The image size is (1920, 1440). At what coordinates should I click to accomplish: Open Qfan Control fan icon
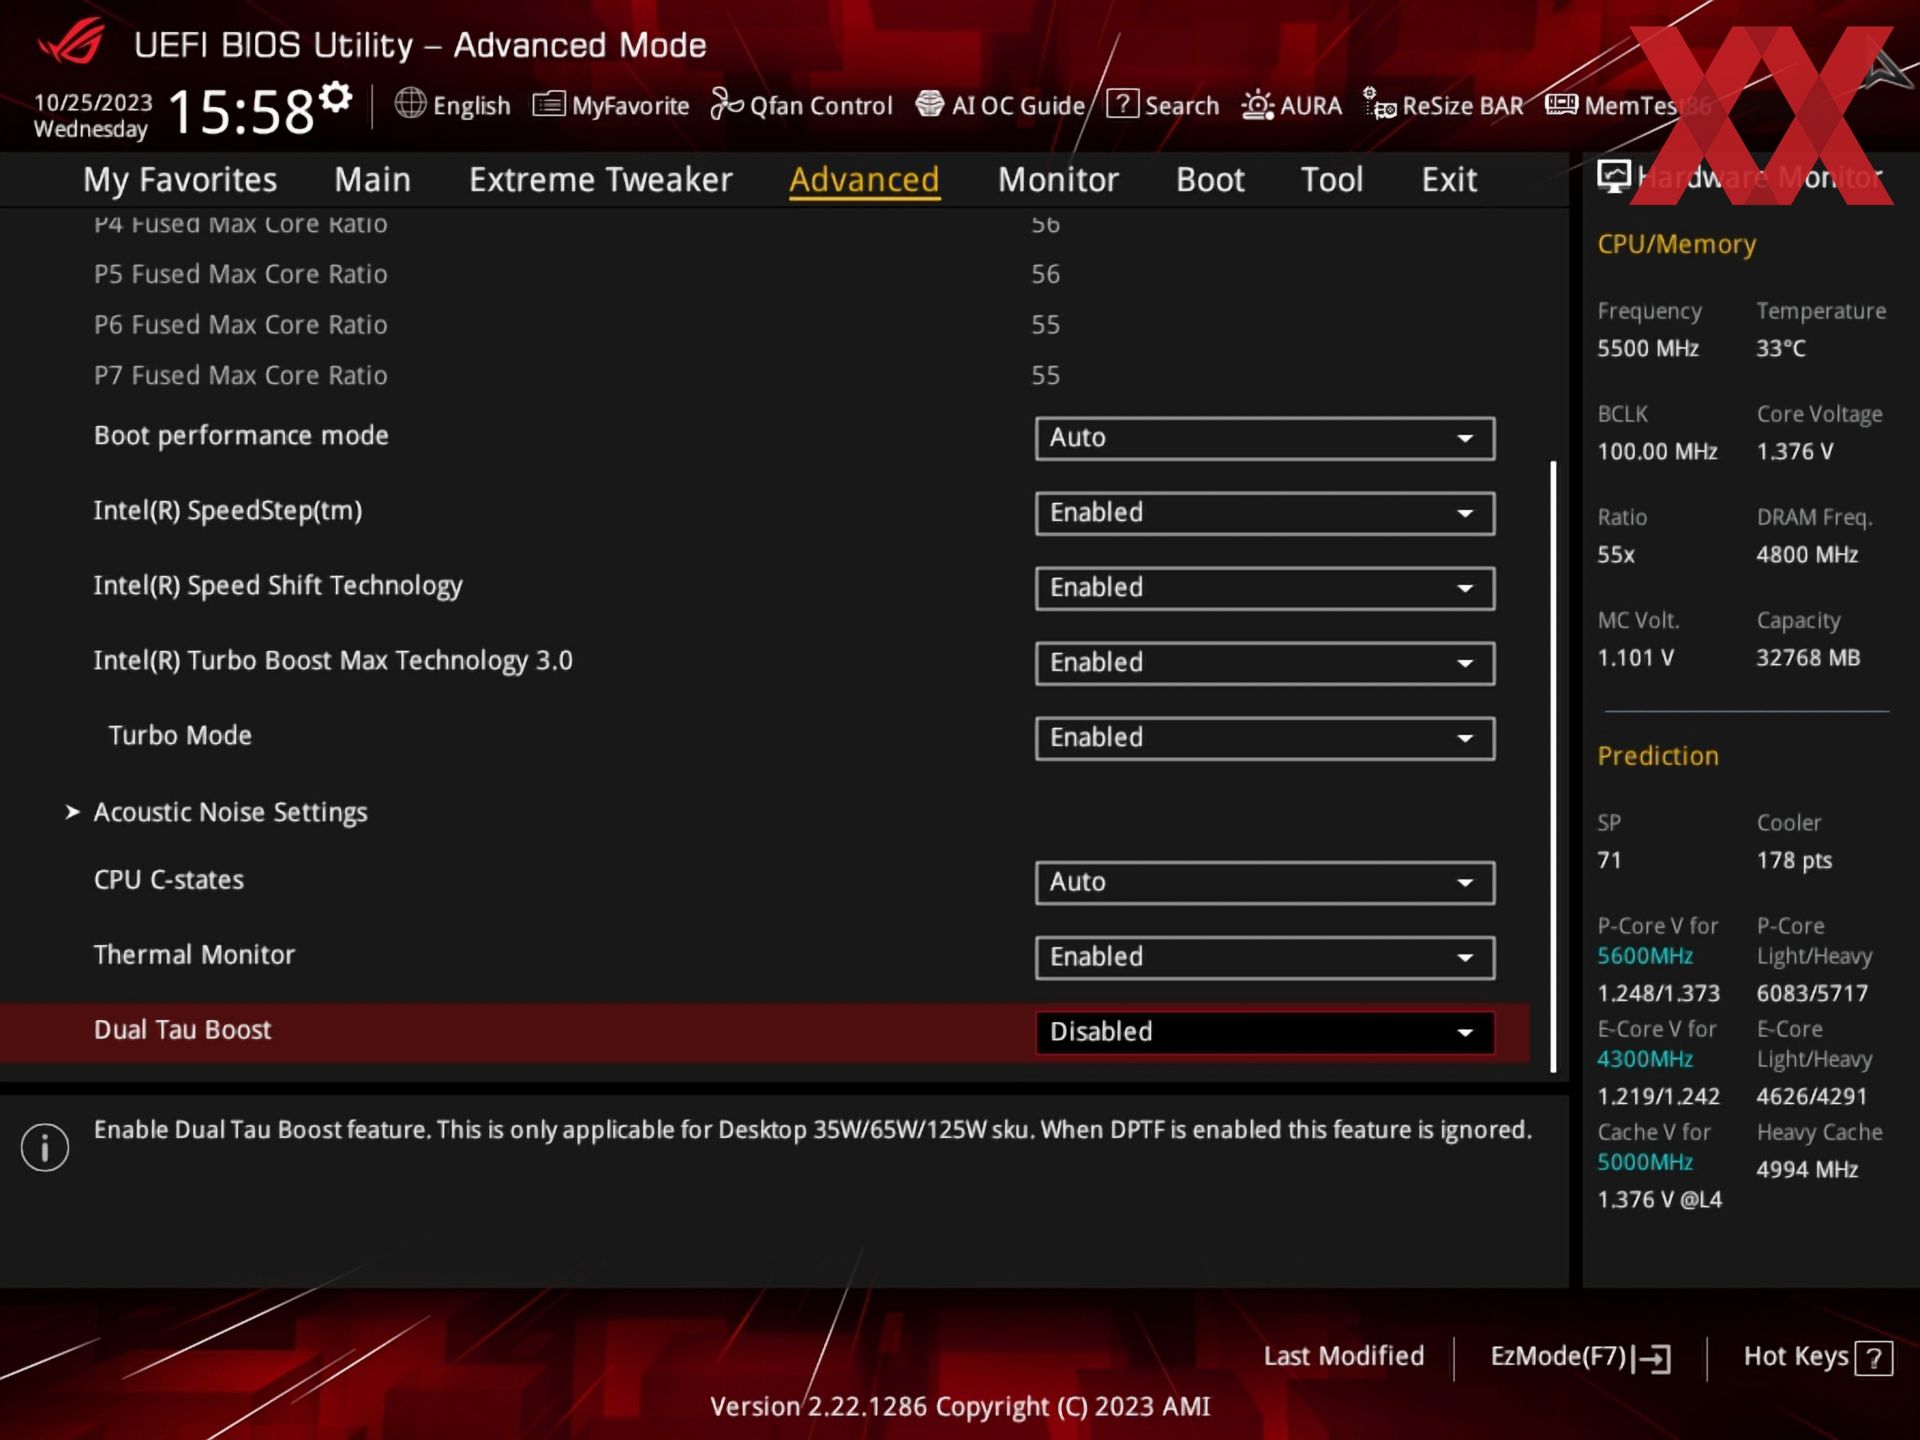(727, 104)
